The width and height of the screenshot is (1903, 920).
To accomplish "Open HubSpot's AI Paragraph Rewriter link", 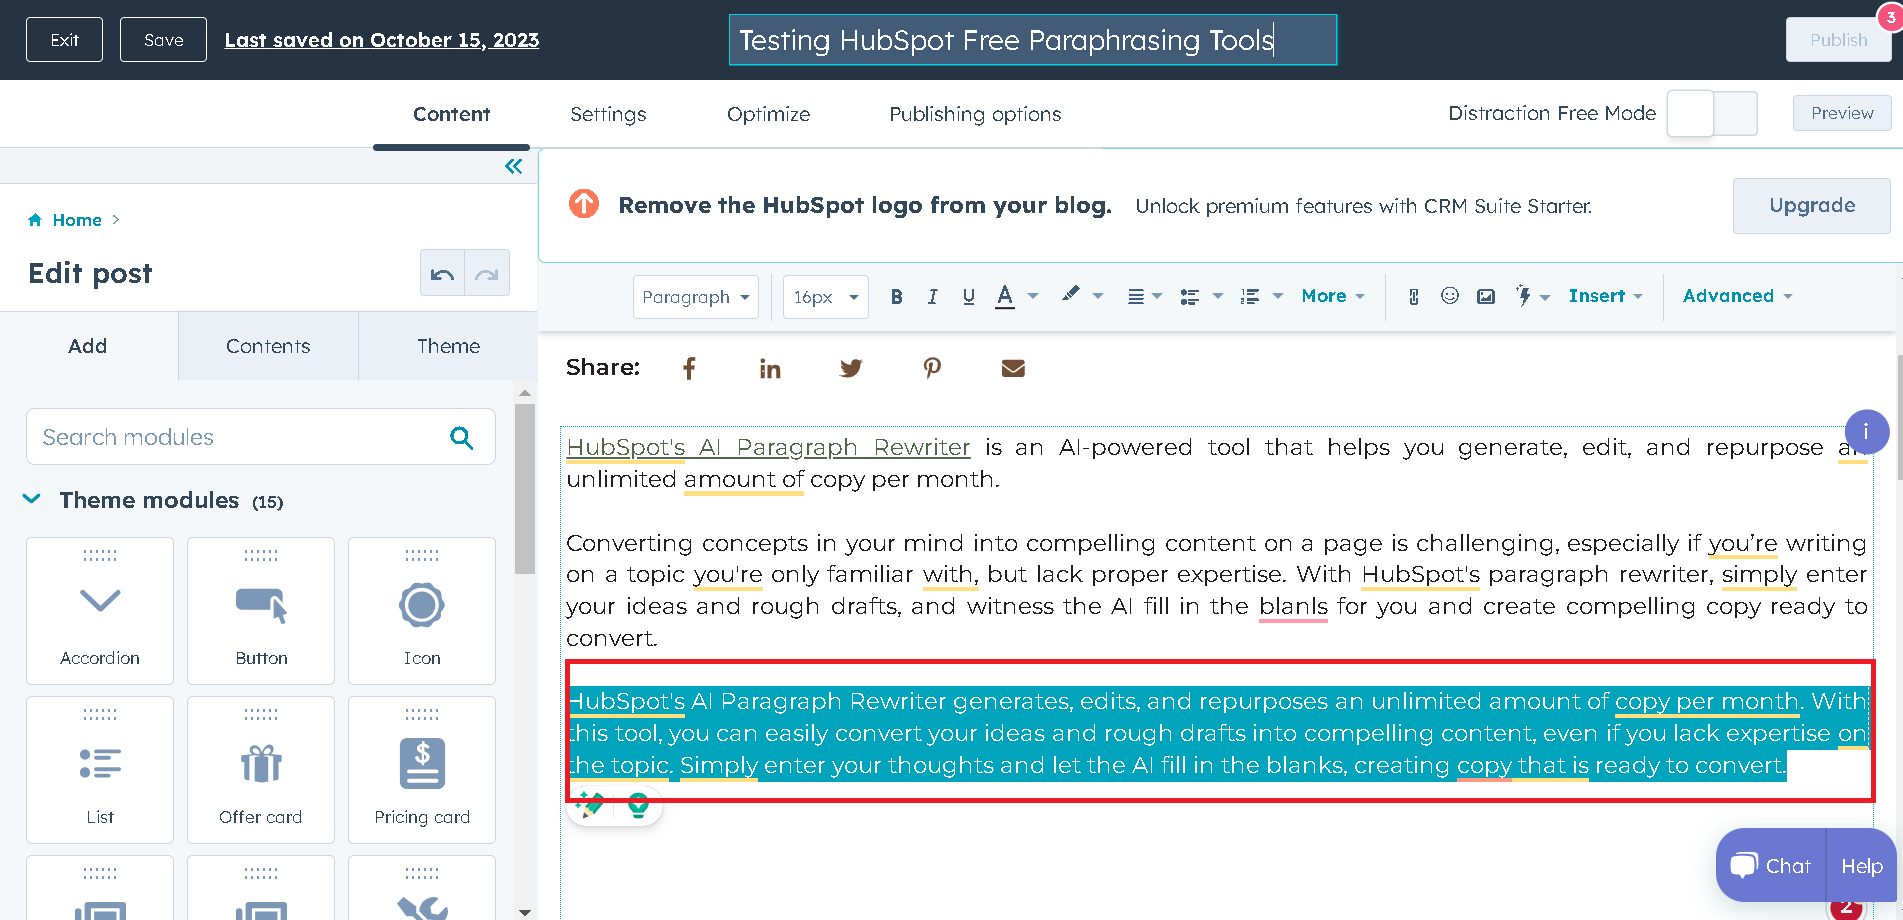I will 768,447.
